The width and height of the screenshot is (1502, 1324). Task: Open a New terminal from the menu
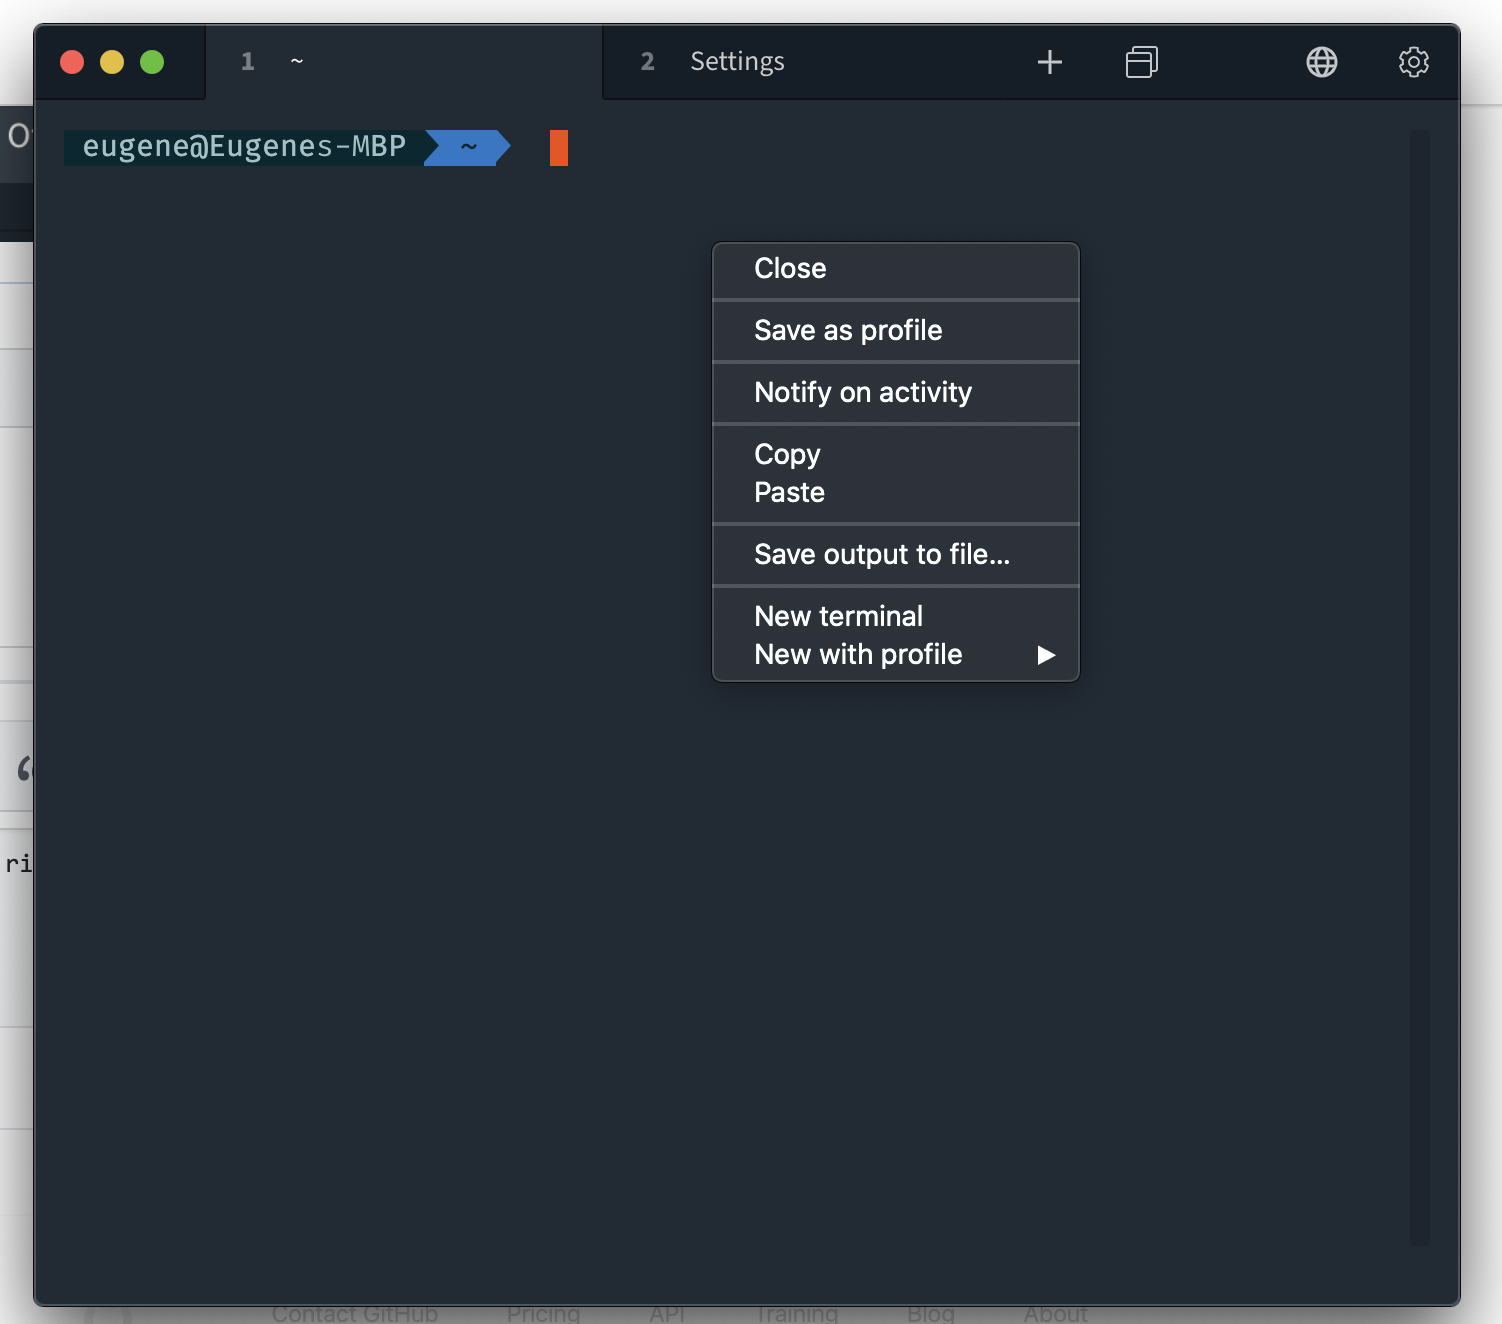point(895,617)
